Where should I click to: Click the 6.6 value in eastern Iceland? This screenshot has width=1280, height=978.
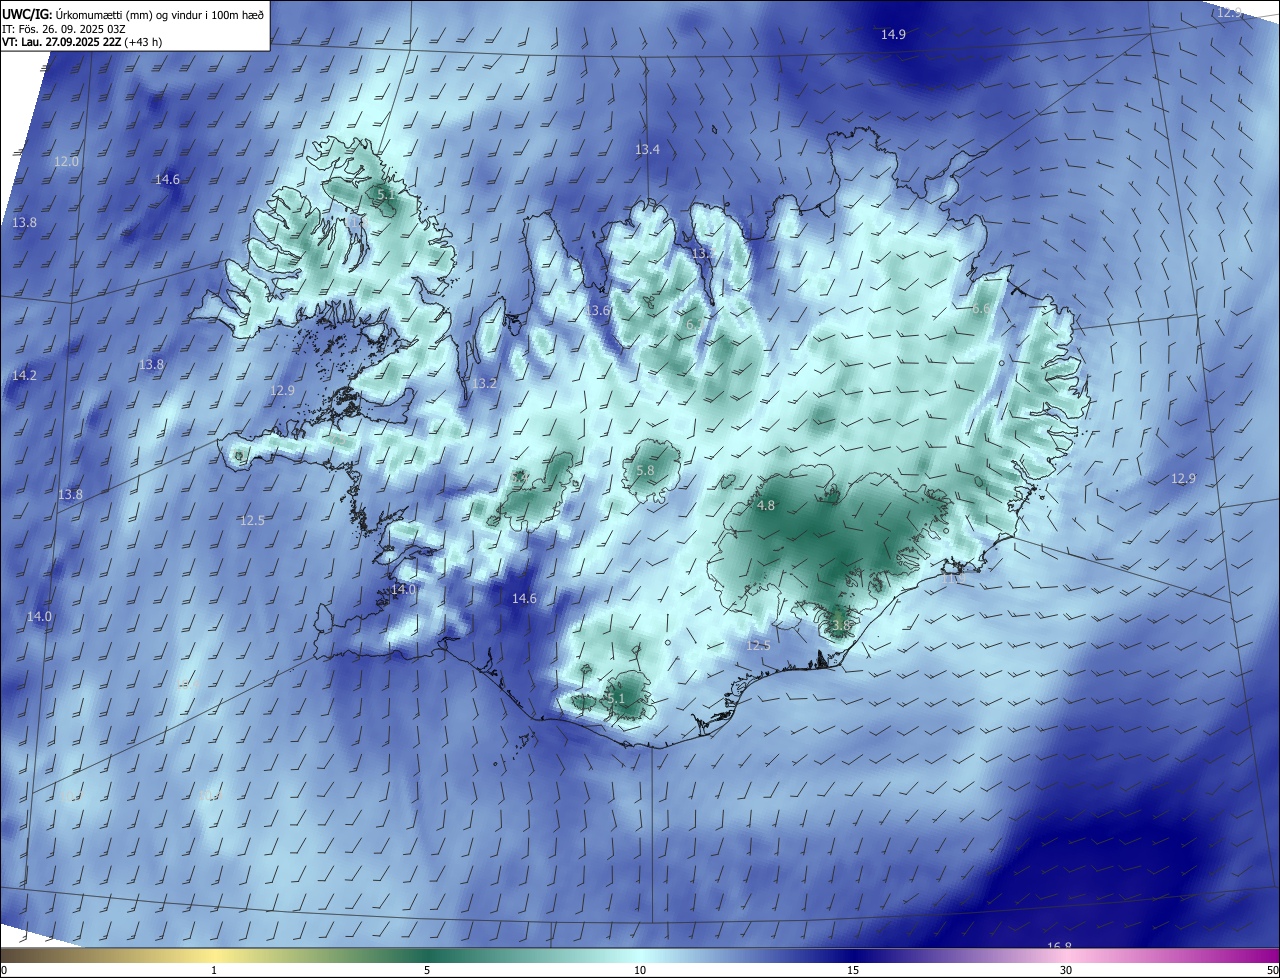point(980,309)
